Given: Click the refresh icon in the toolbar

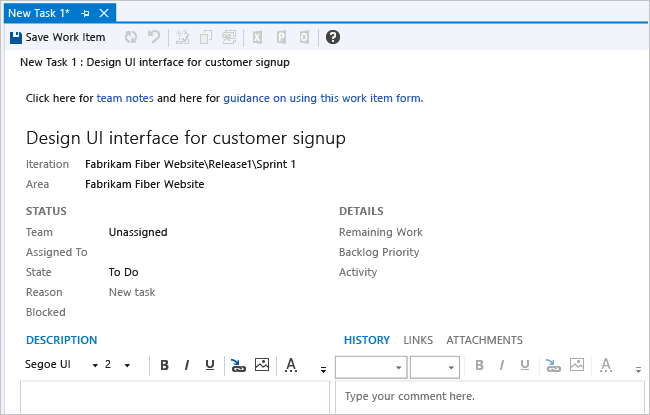Looking at the screenshot, I should pyautogui.click(x=130, y=38).
